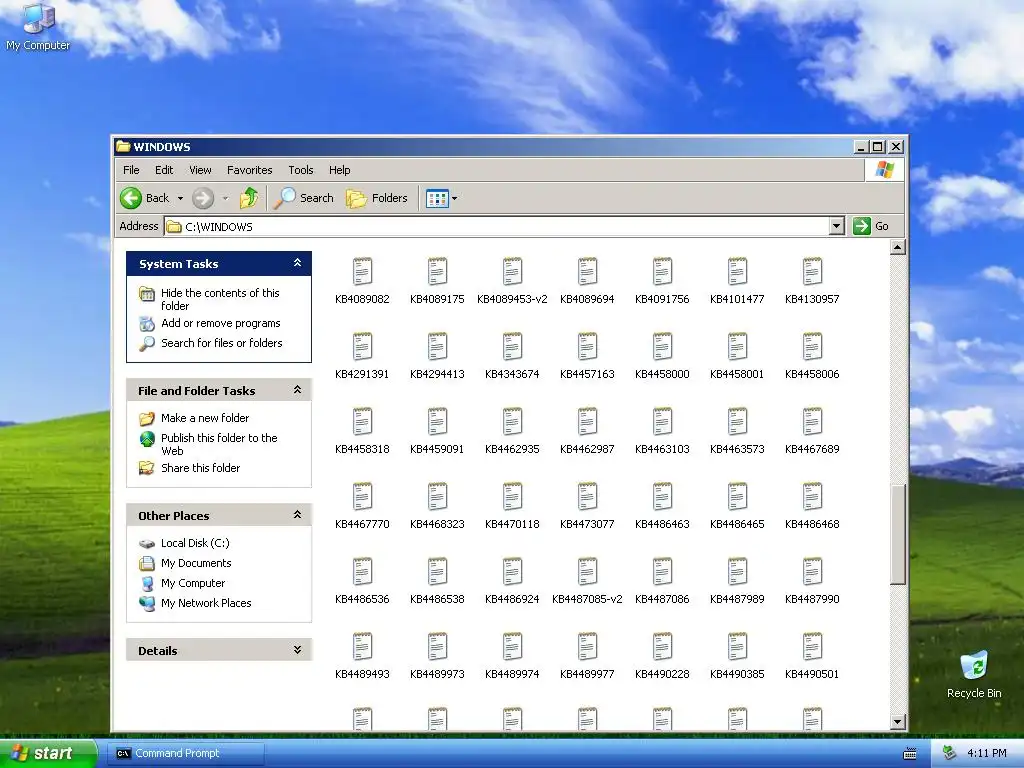The image size is (1024, 768).
Task: Click the KB4490501 file name label
Action: [812, 674]
